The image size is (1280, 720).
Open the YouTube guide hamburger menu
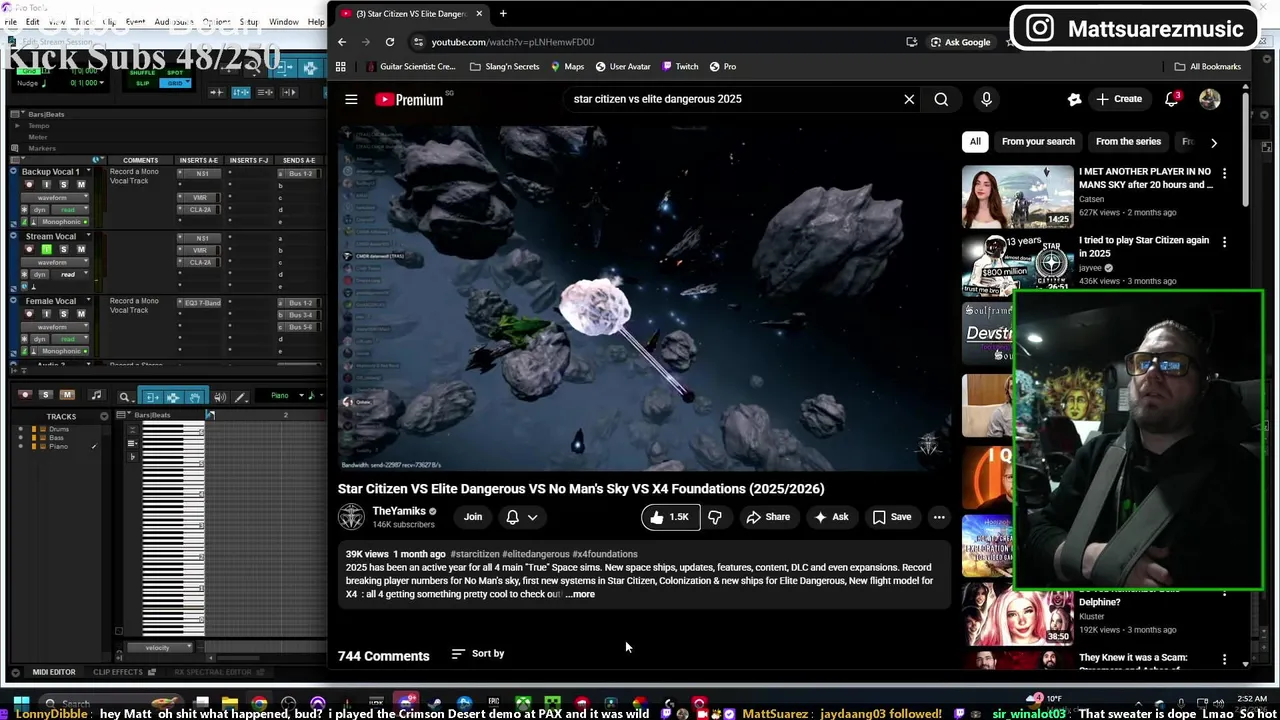(x=351, y=99)
